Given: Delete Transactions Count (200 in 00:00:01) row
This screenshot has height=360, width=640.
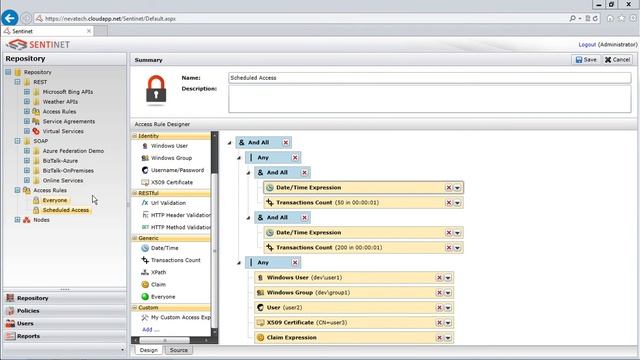Looking at the screenshot, I should click(449, 247).
